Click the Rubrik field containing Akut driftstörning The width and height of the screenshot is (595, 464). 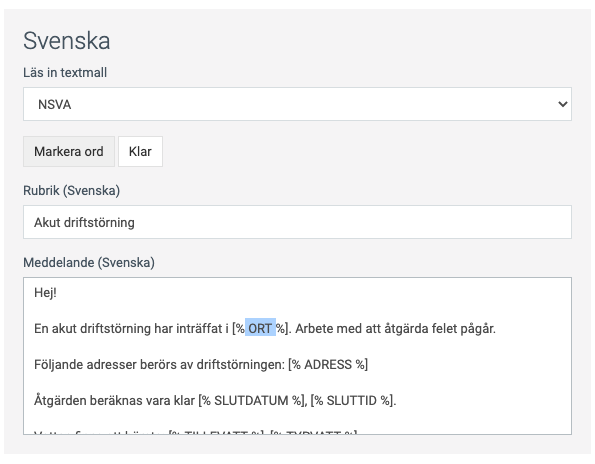[297, 222]
